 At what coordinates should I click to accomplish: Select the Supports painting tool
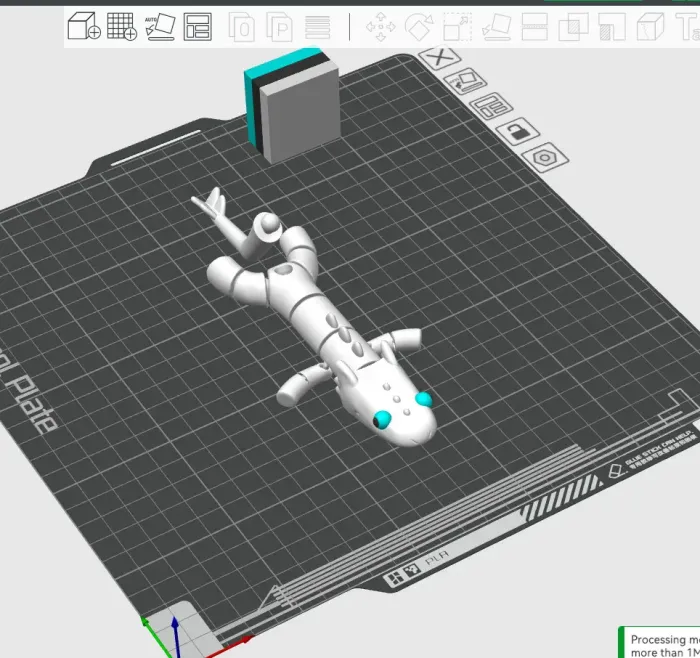612,27
